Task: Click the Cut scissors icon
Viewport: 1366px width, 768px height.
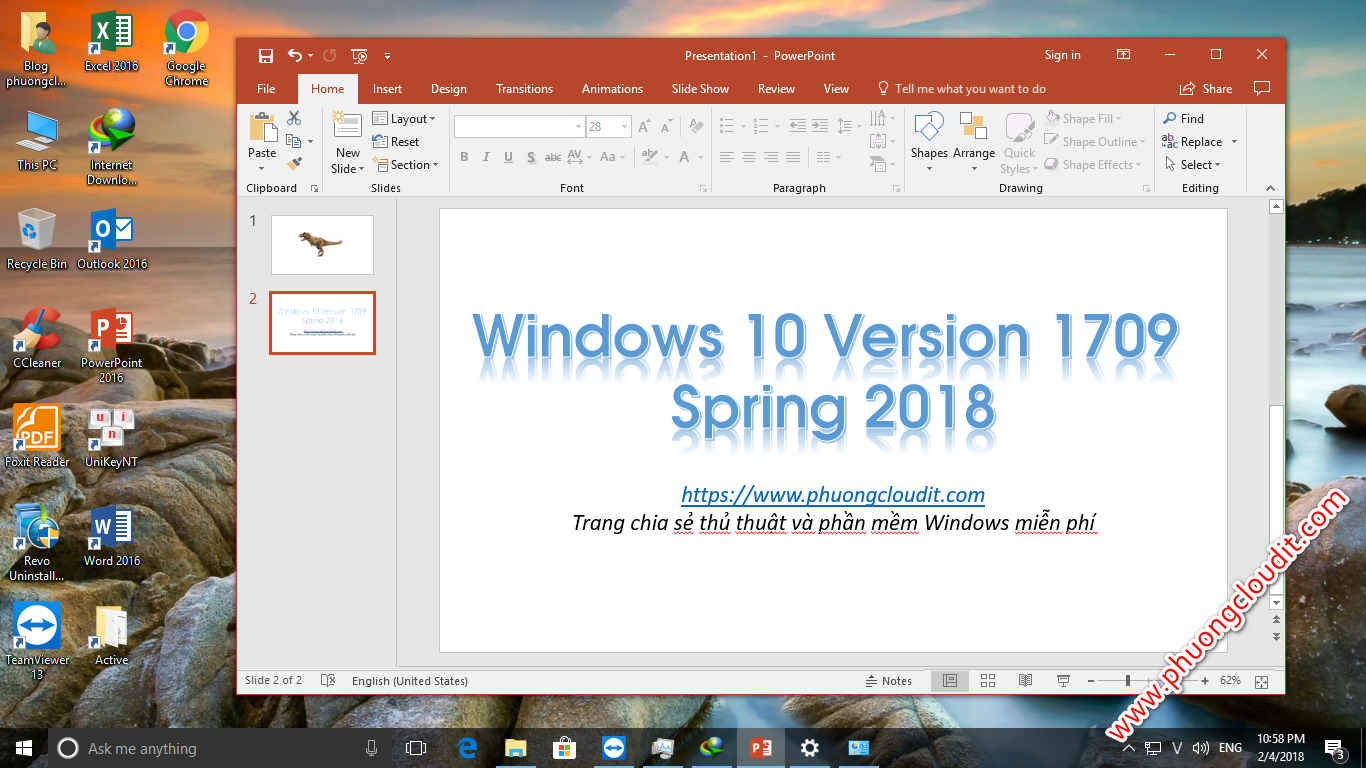Action: 294,118
